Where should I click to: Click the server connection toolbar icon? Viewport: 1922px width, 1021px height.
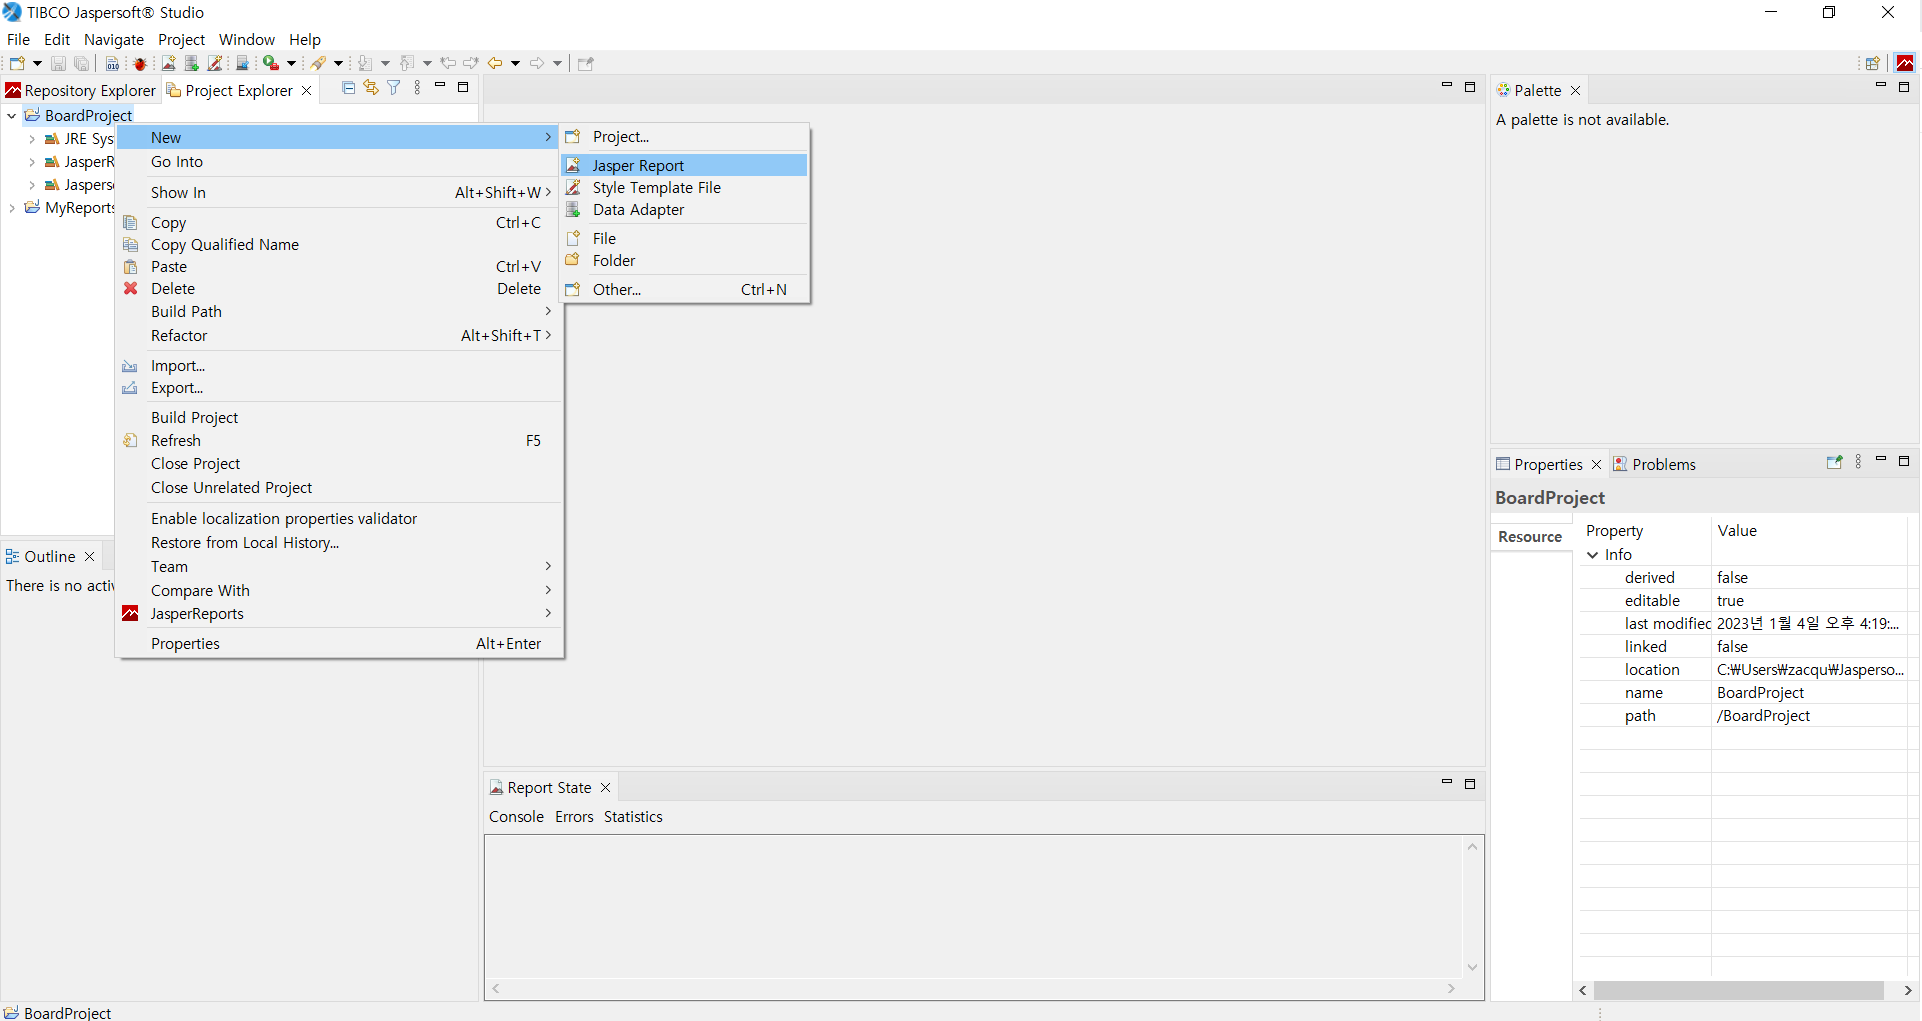coord(242,63)
